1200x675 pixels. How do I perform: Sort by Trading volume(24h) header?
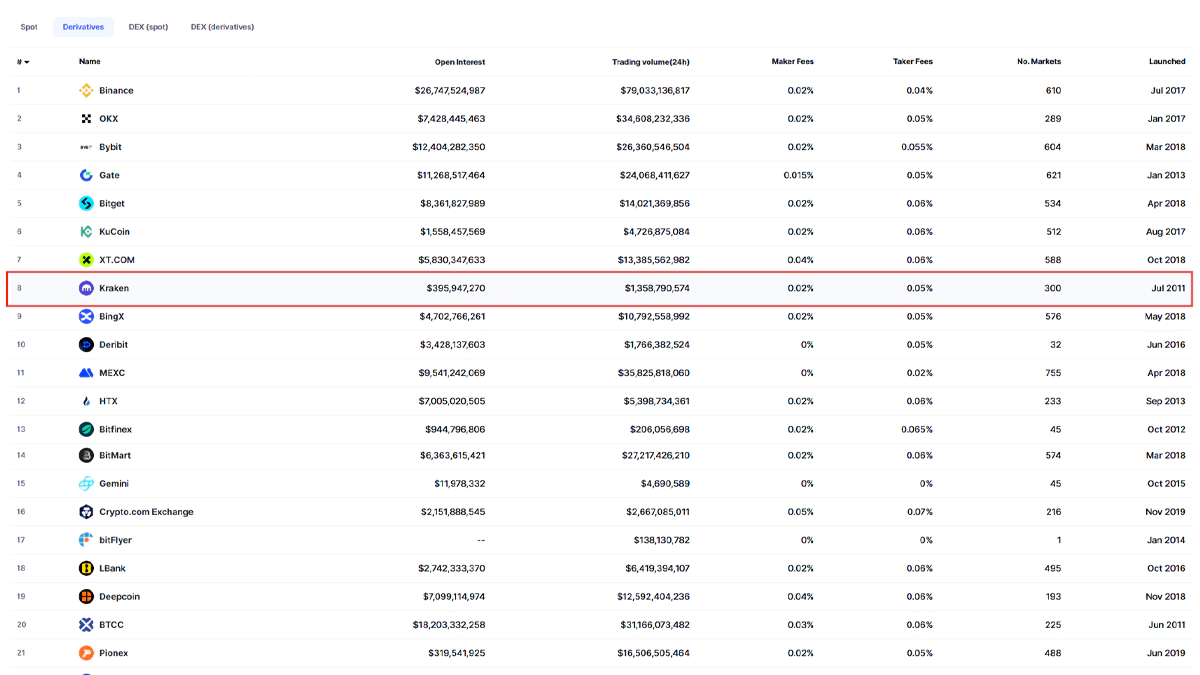click(x=650, y=62)
